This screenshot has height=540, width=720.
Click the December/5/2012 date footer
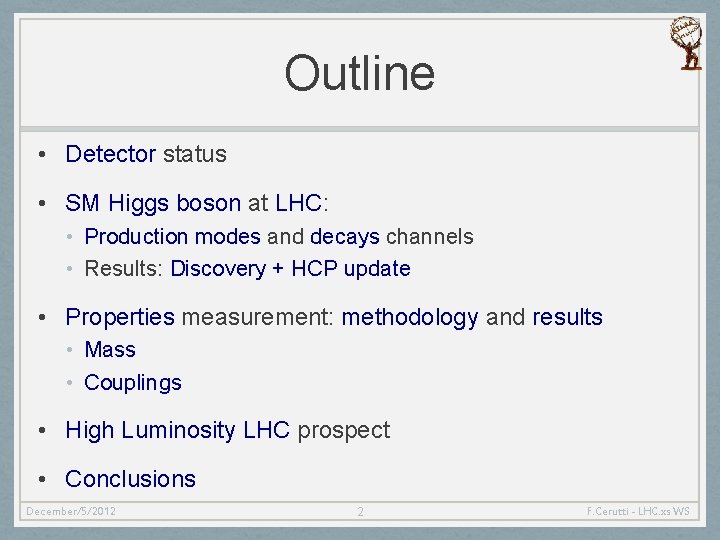71,511
